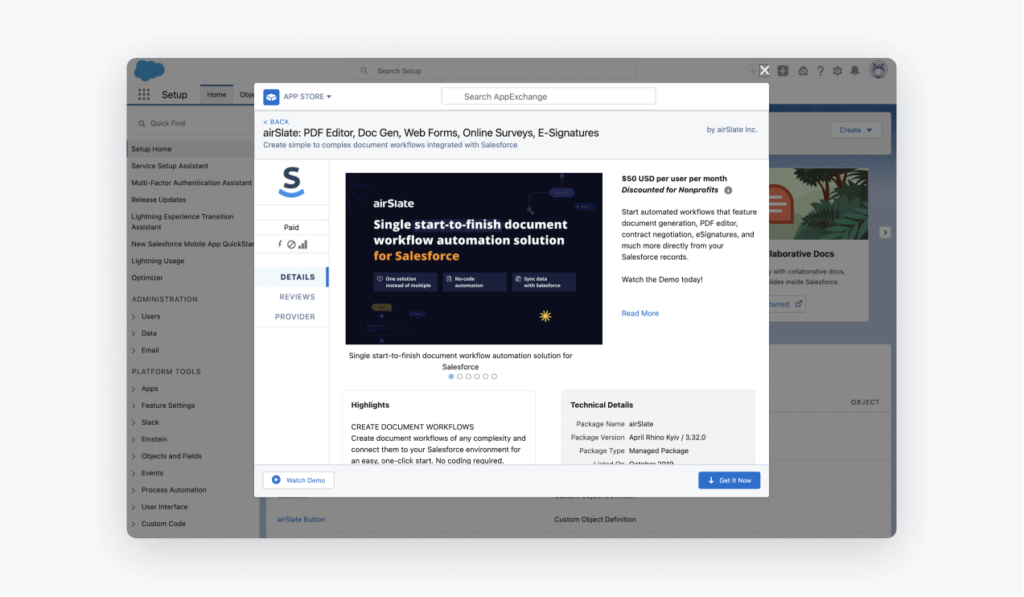Click the Help question mark icon
1024x597 pixels.
pyautogui.click(x=820, y=71)
